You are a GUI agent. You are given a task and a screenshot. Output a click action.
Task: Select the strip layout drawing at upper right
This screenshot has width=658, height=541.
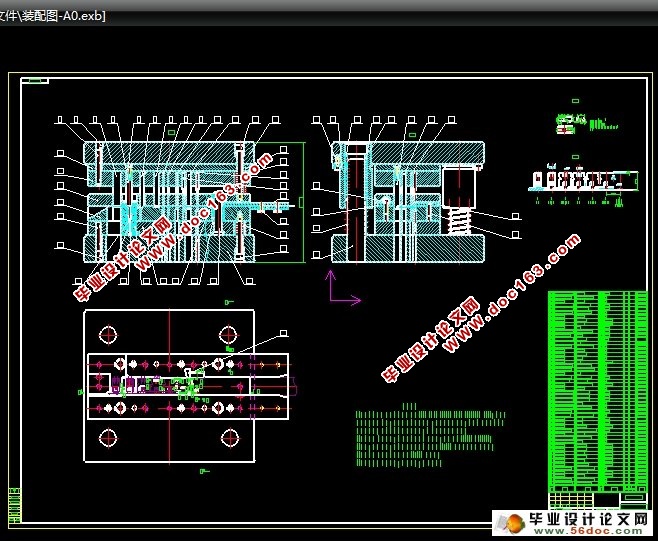[583, 185]
